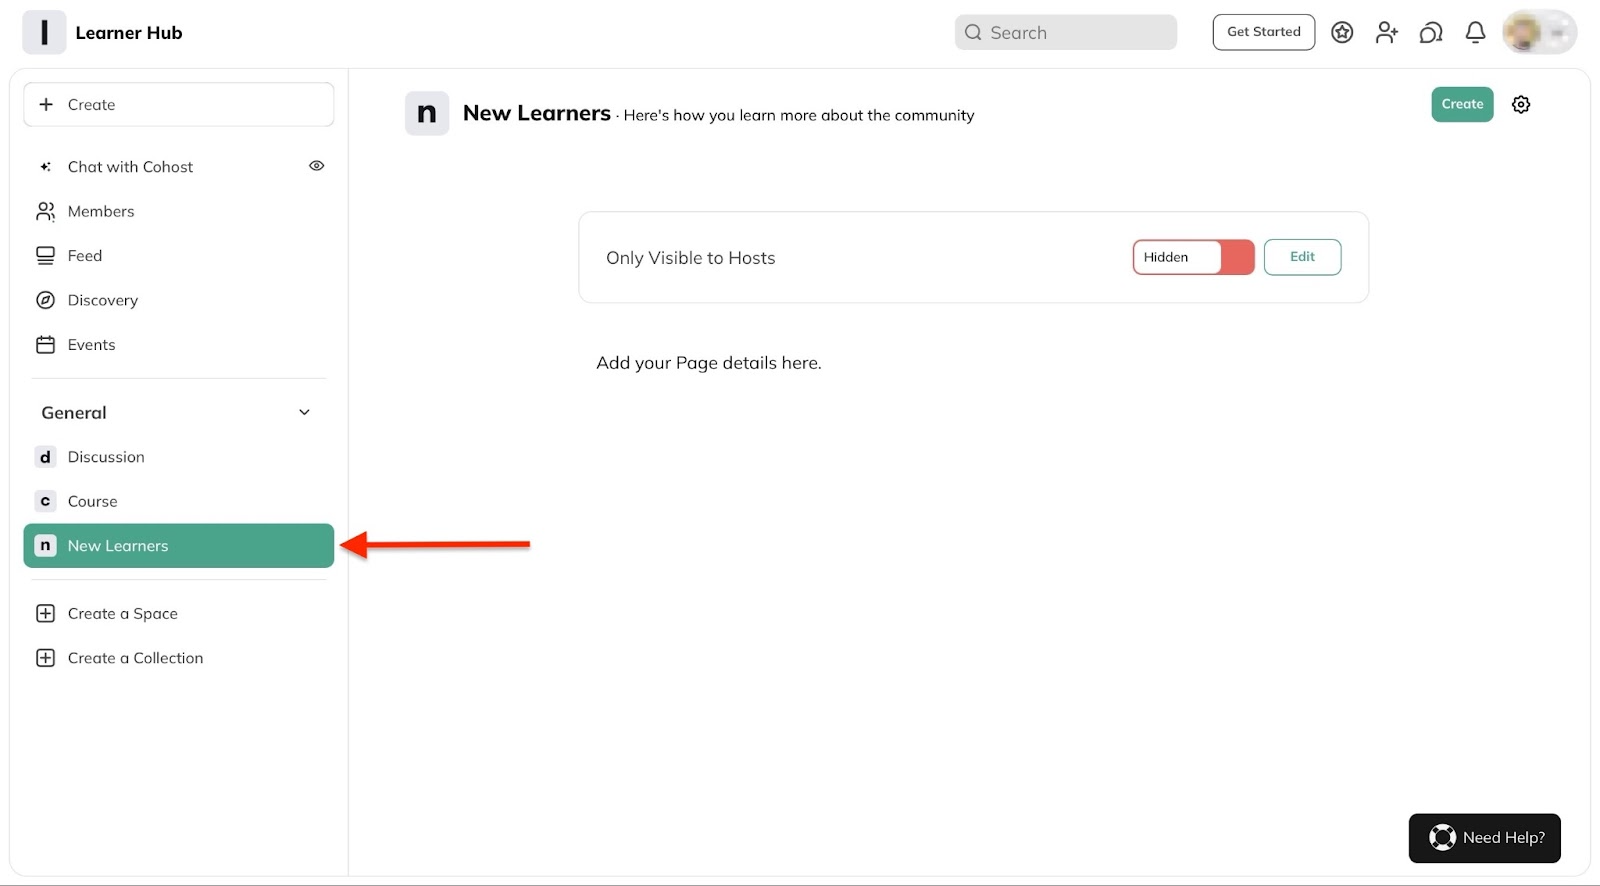This screenshot has height=886, width=1600.
Task: Click the plus icon beside Create a Collection
Action: click(45, 658)
